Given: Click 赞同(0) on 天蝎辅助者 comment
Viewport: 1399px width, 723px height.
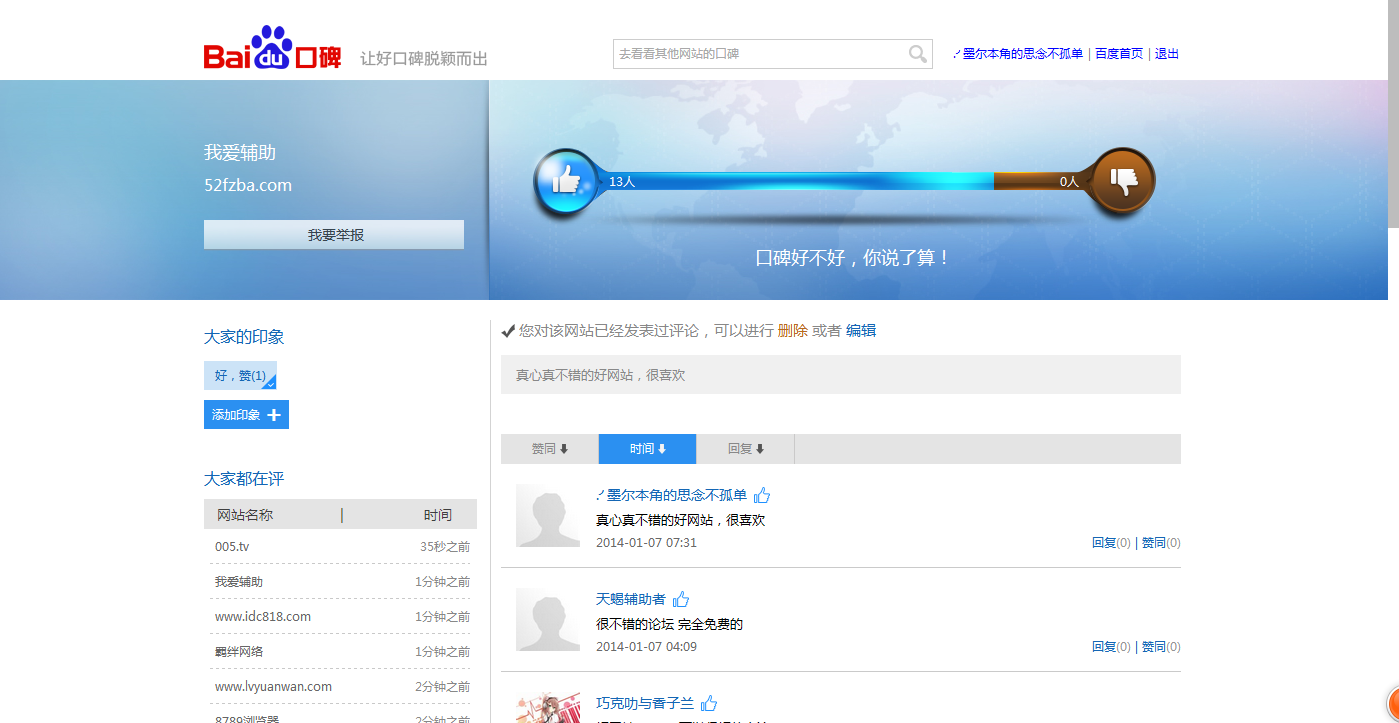Looking at the screenshot, I should pyautogui.click(x=1161, y=647).
